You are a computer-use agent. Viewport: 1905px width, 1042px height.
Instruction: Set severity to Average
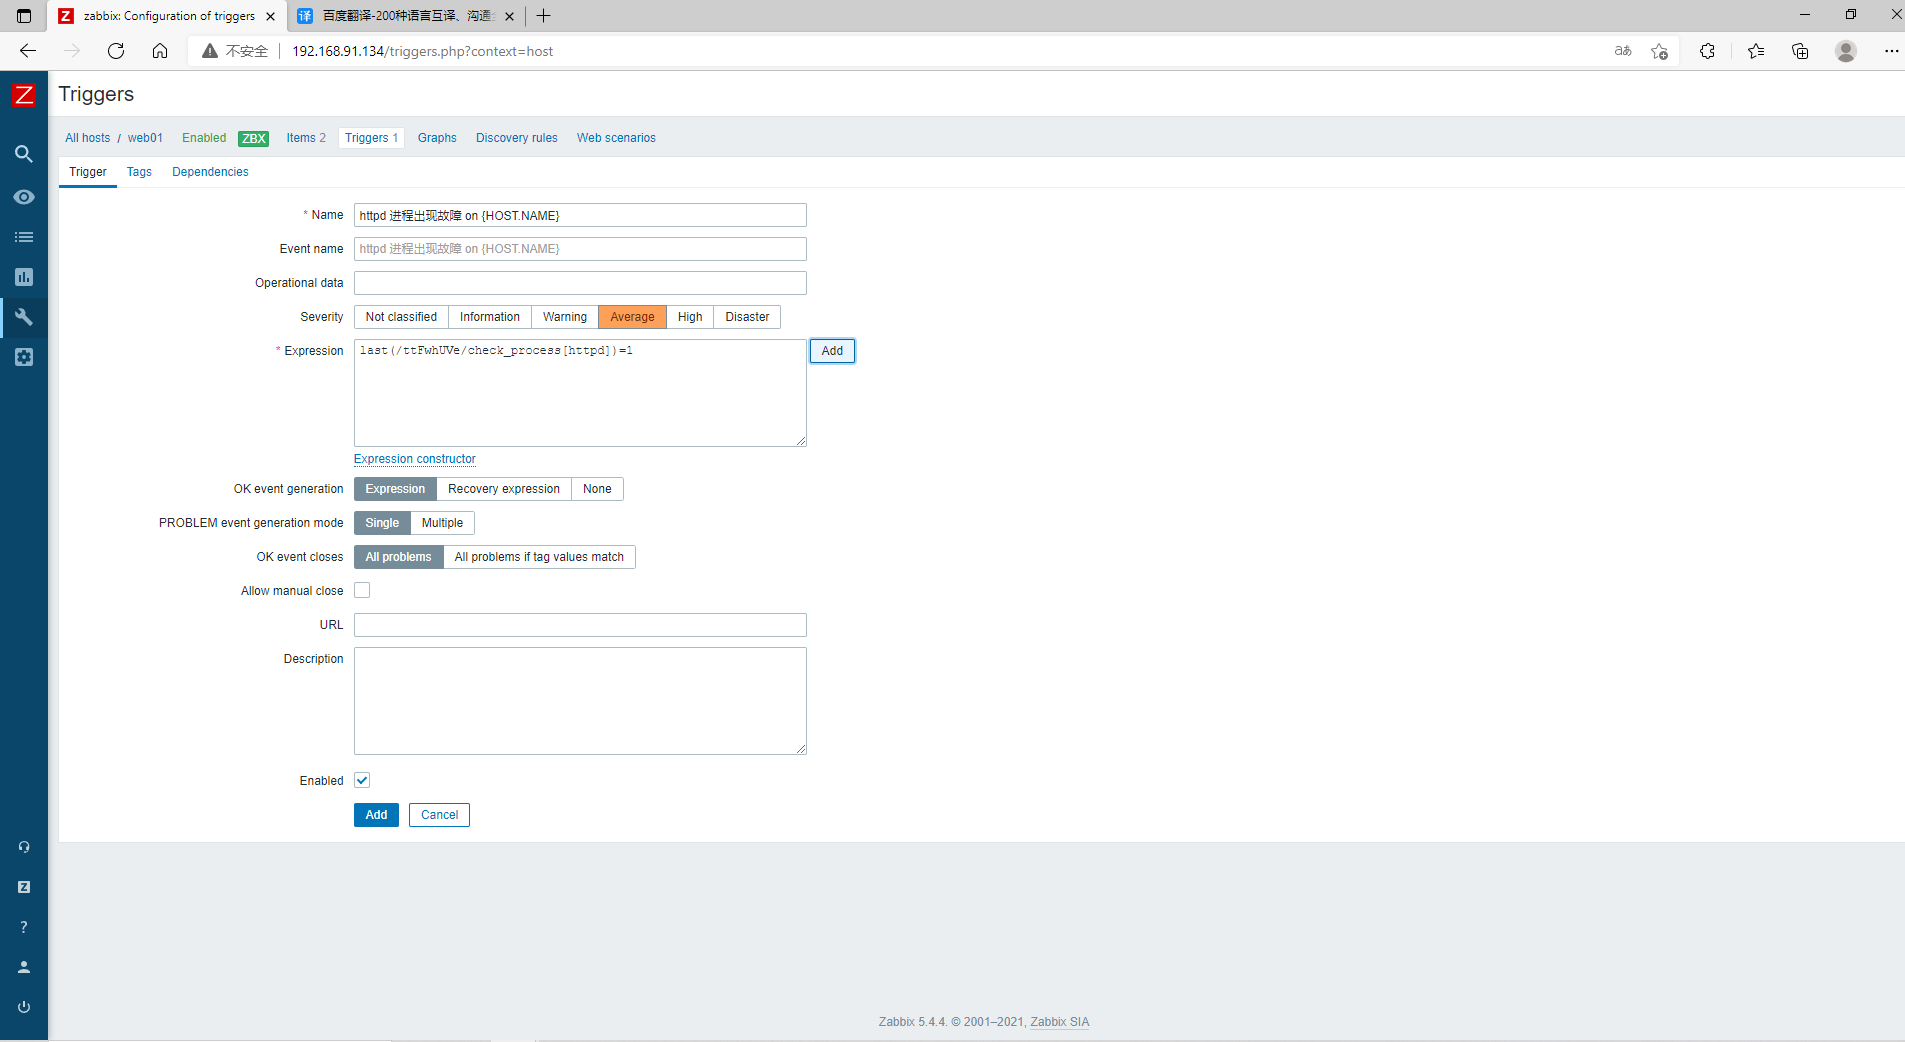(632, 317)
